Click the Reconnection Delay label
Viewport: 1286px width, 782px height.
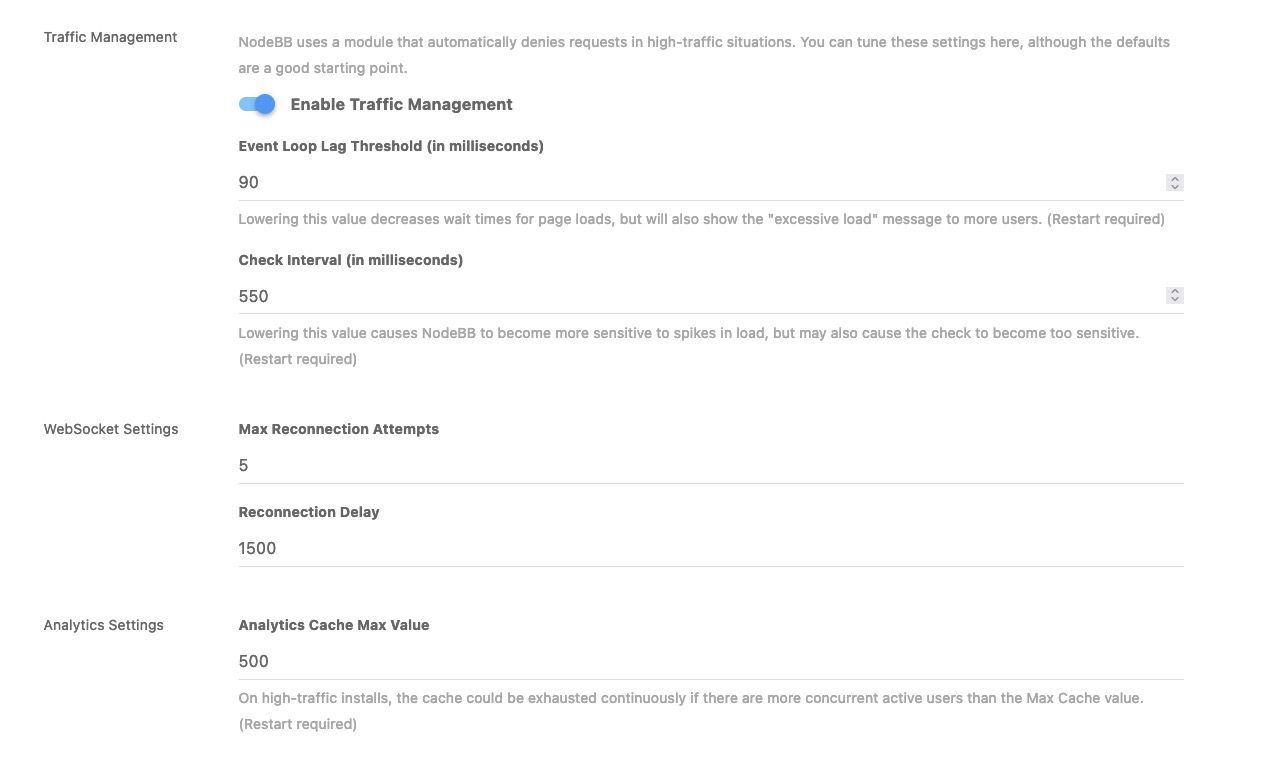[308, 512]
